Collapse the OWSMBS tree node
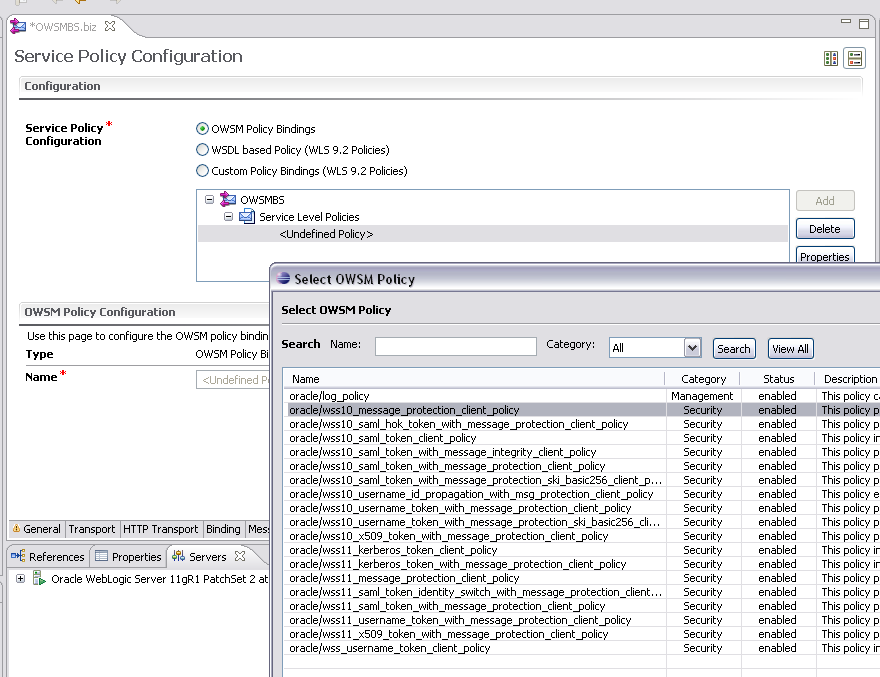Screen dimensions: 880x677 [209, 200]
